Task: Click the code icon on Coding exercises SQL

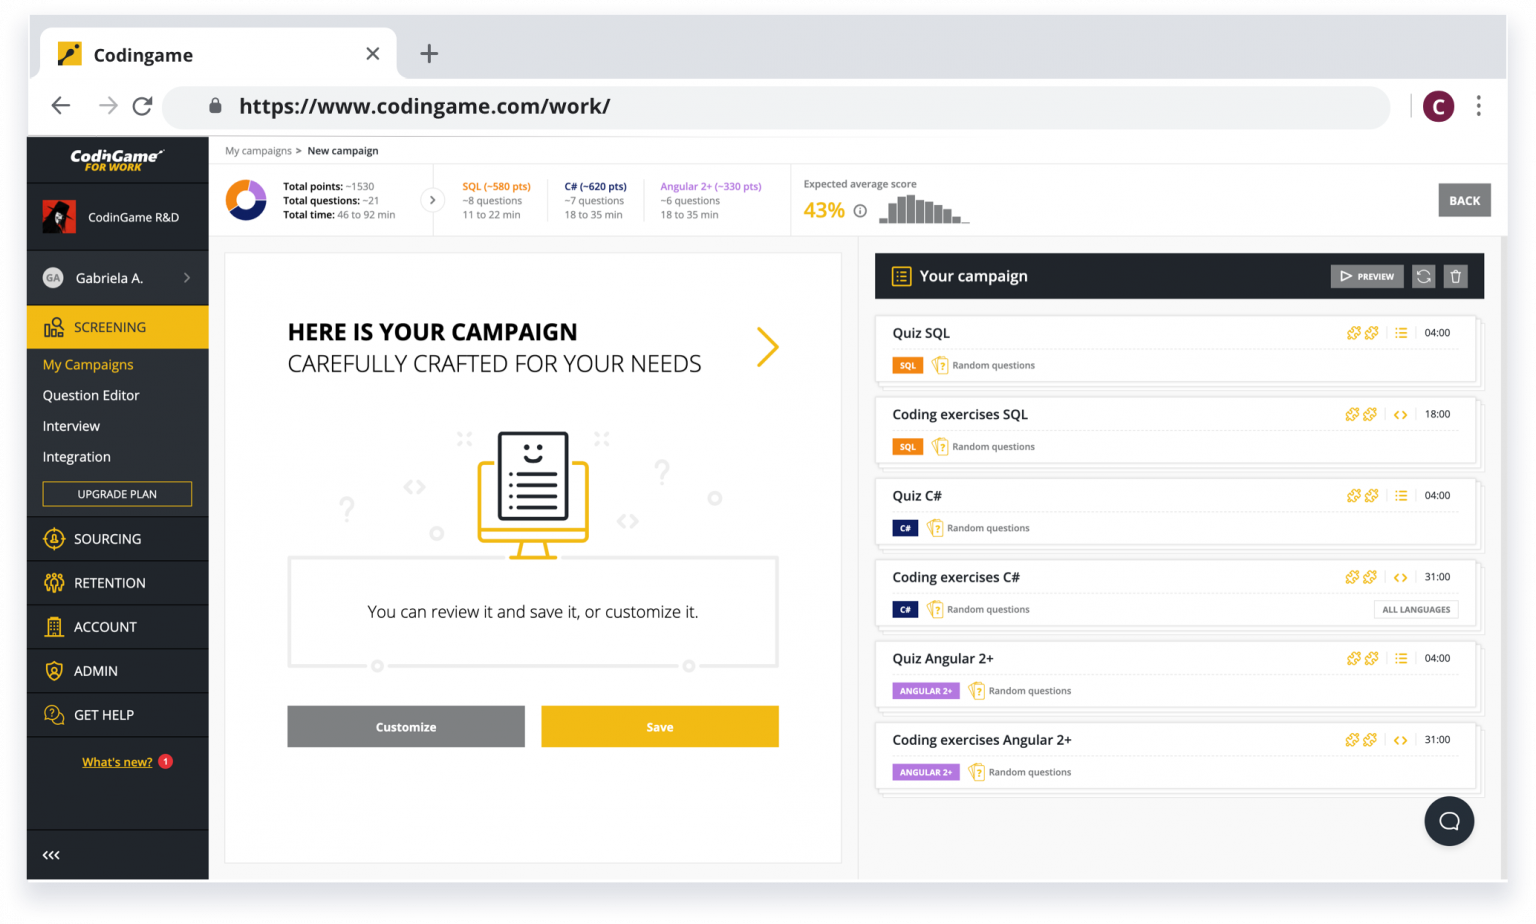Action: (x=1400, y=414)
